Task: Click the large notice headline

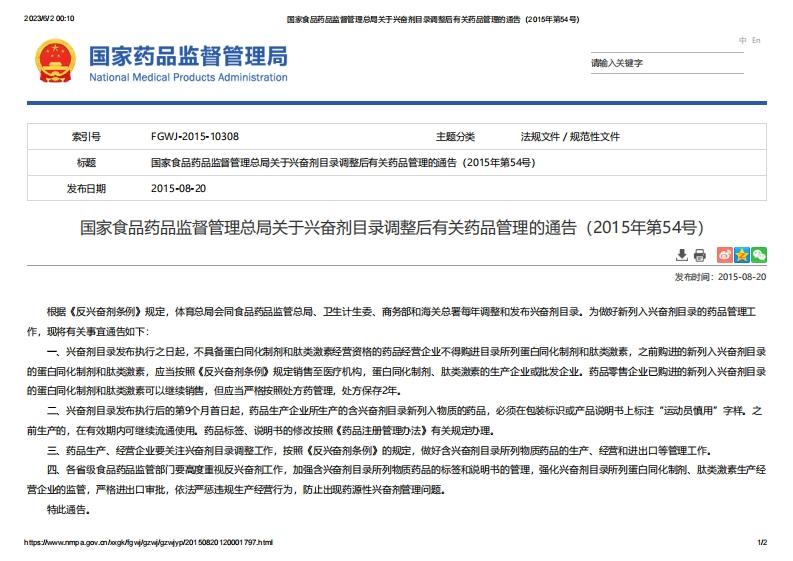Action: (397, 226)
